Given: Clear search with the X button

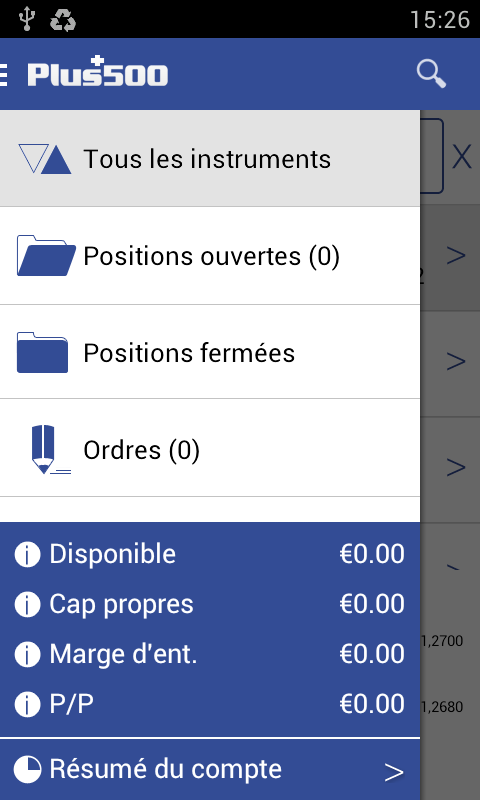Looking at the screenshot, I should coord(462,157).
